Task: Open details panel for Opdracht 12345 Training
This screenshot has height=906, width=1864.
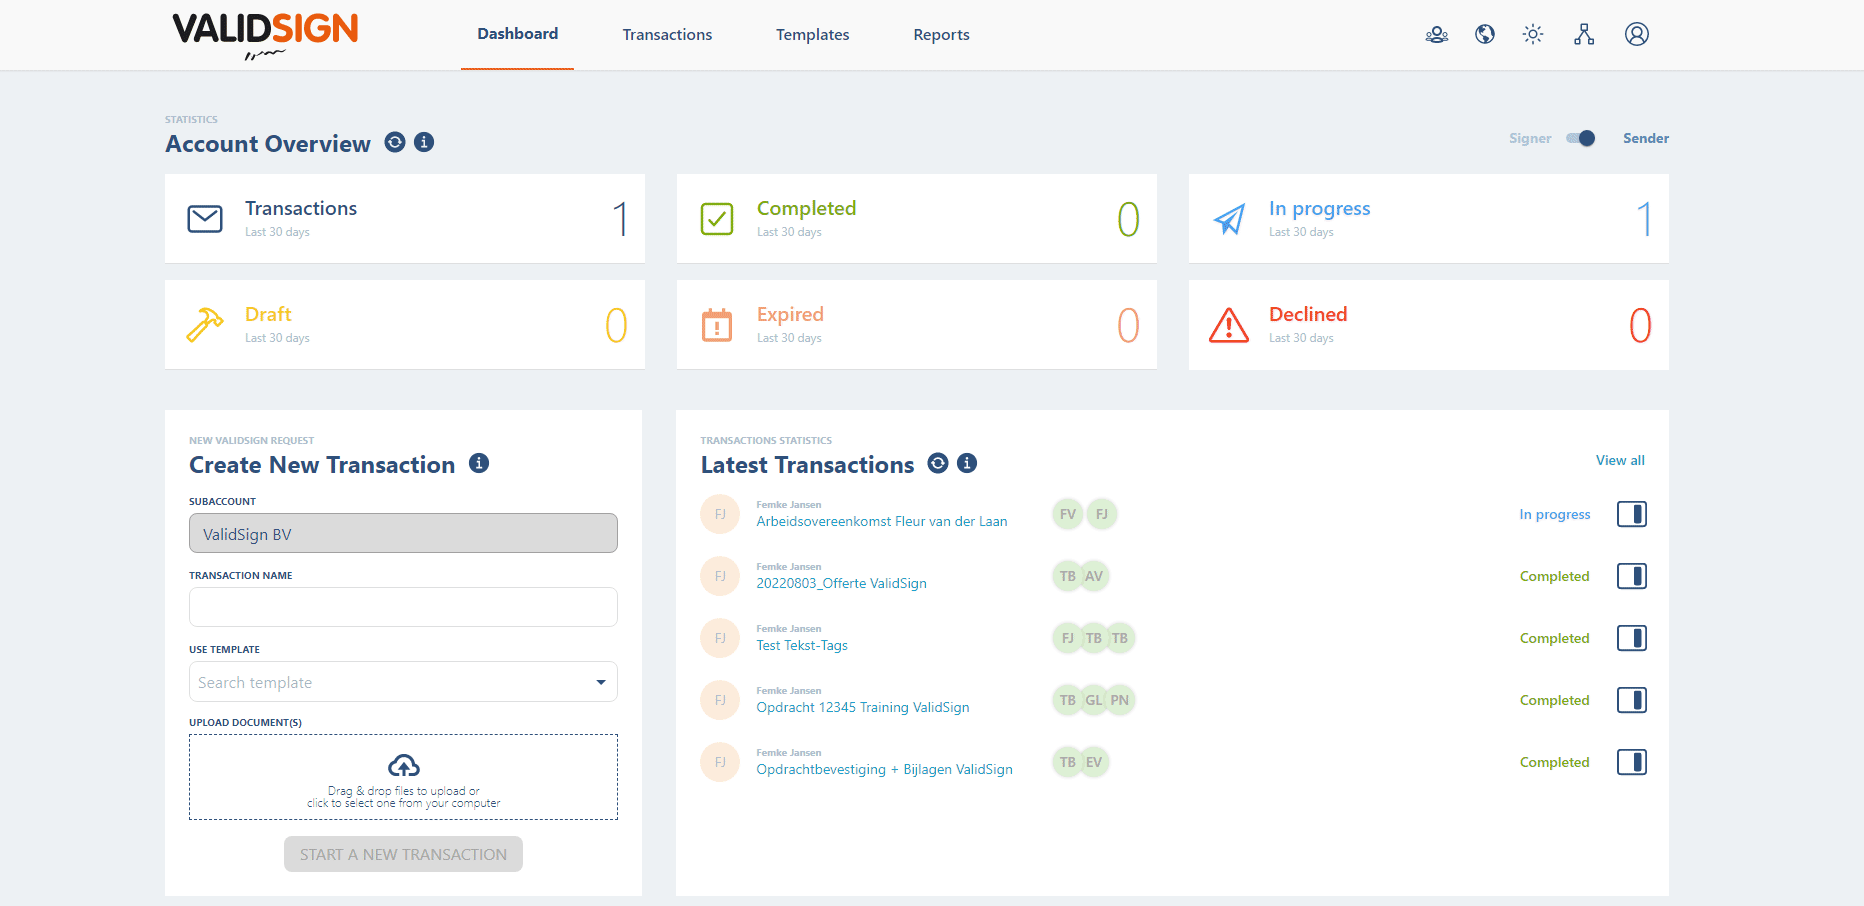Action: (1632, 700)
